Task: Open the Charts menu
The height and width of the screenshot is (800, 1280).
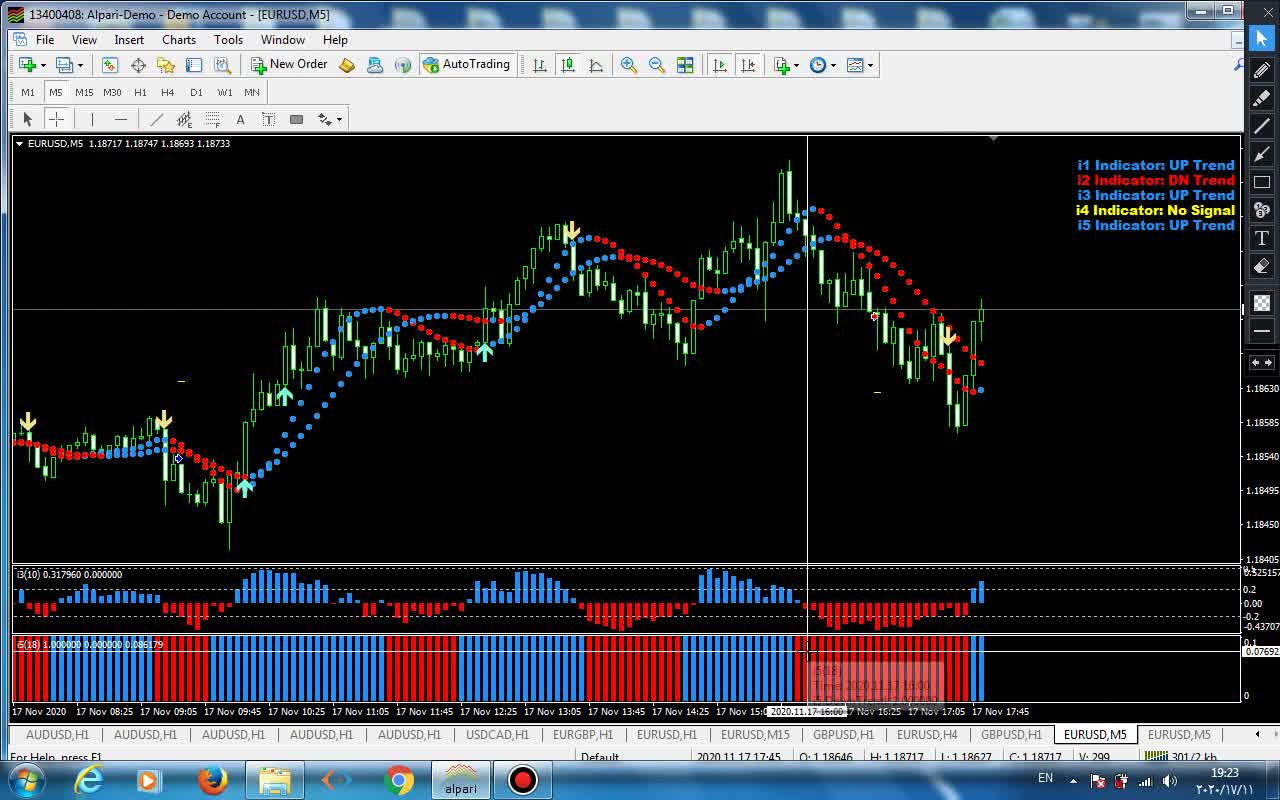Action: [179, 40]
